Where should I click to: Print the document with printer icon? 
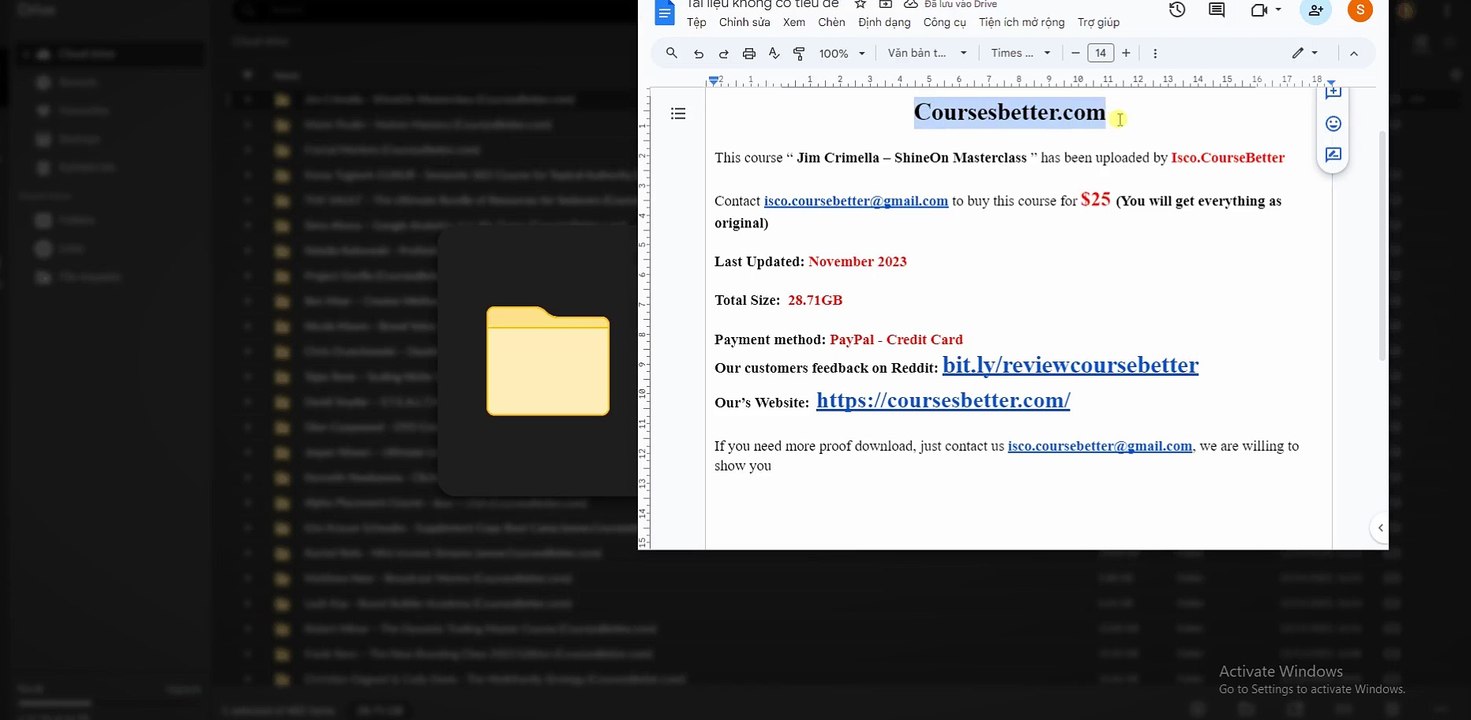(x=749, y=53)
